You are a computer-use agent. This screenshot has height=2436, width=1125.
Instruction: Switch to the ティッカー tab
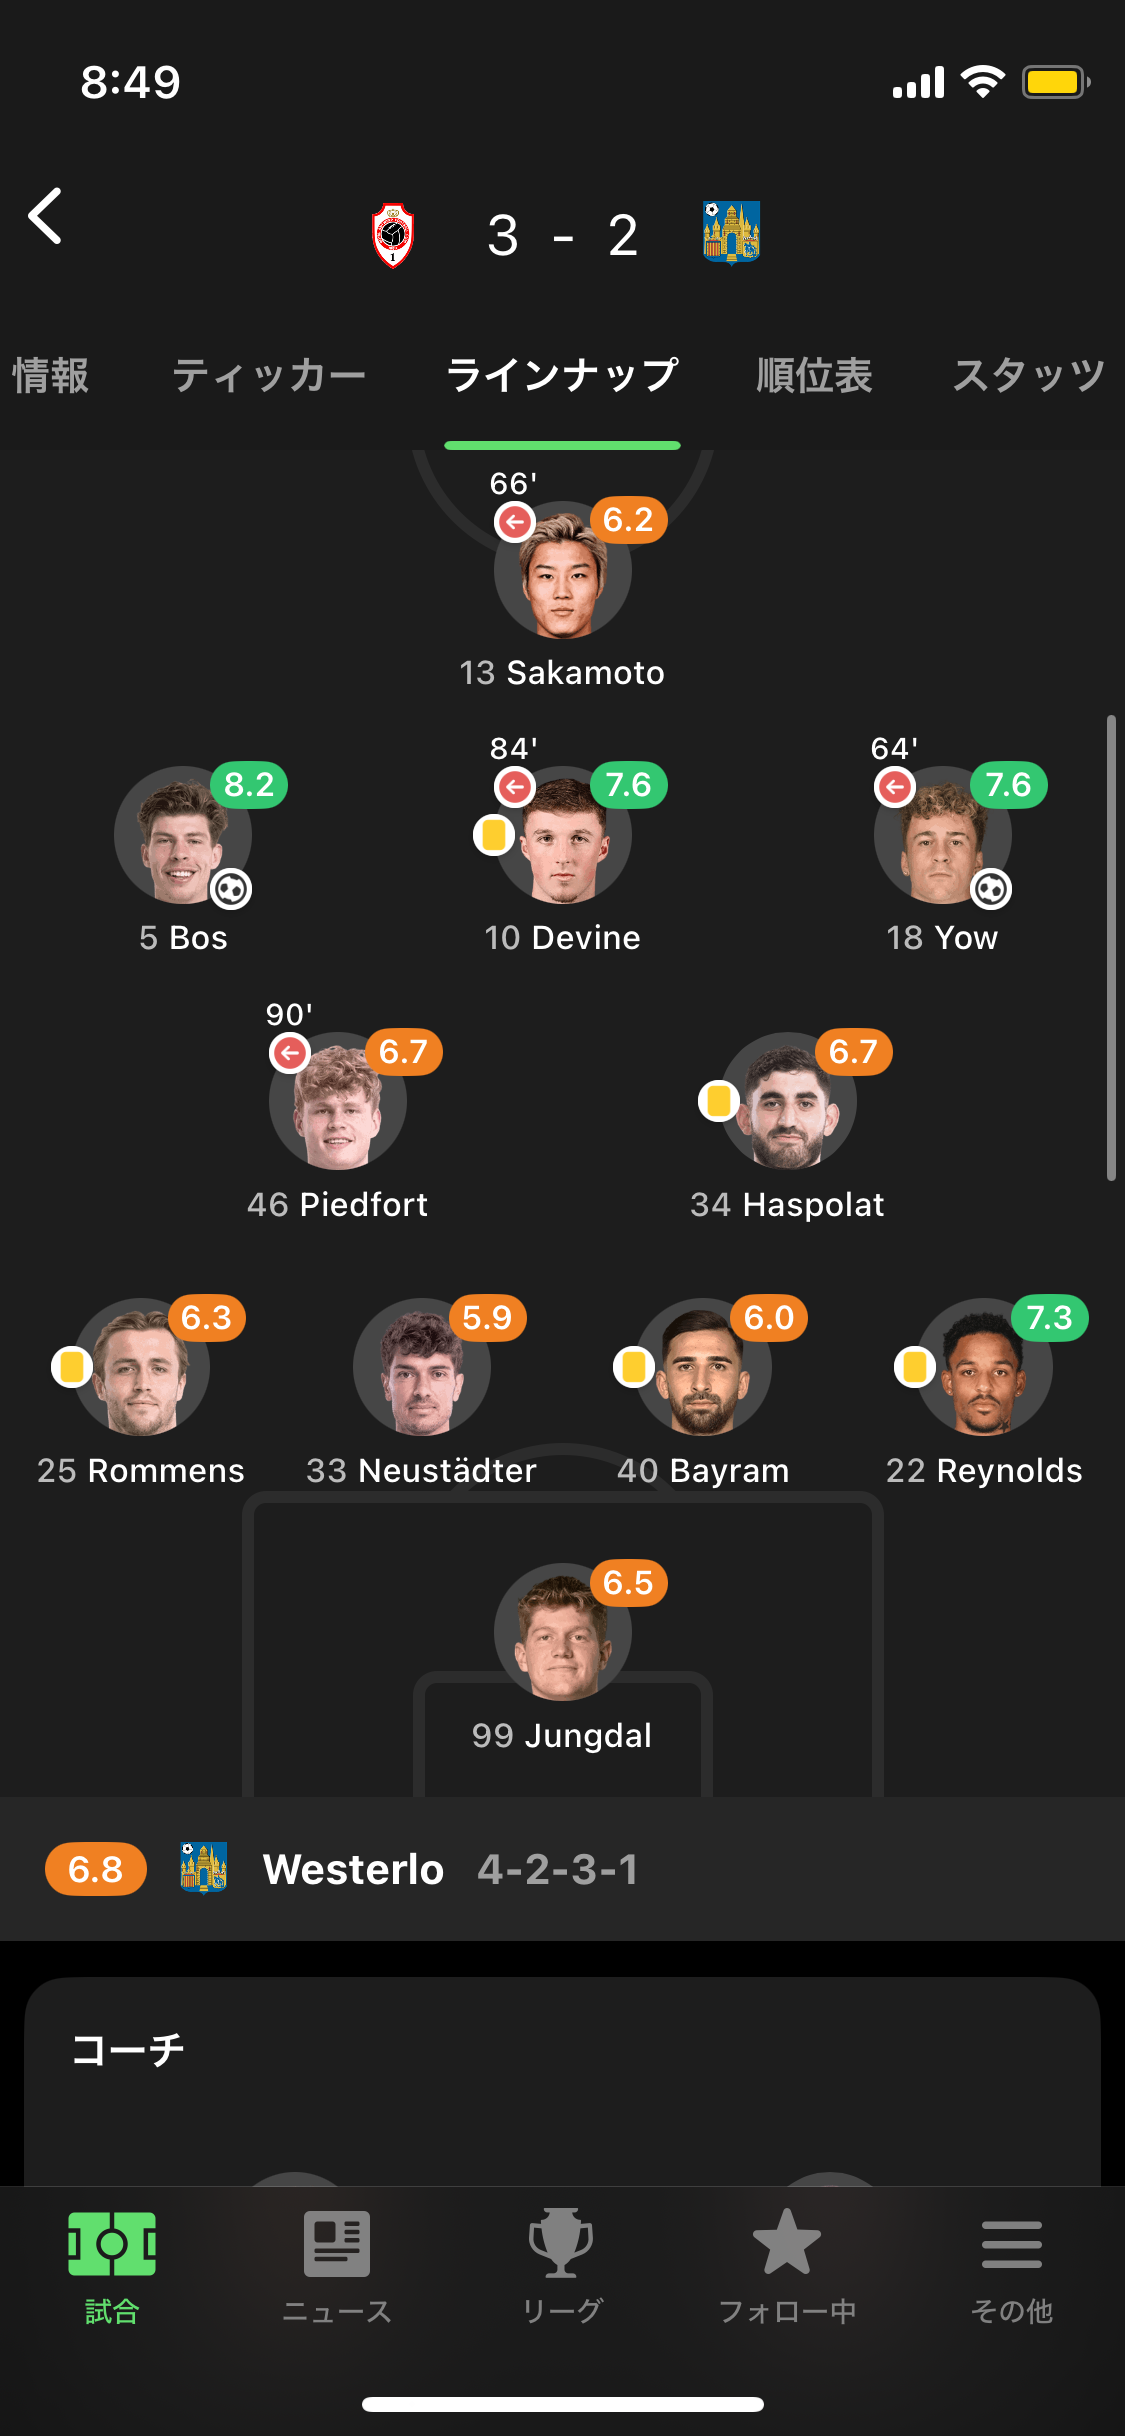[x=269, y=376]
